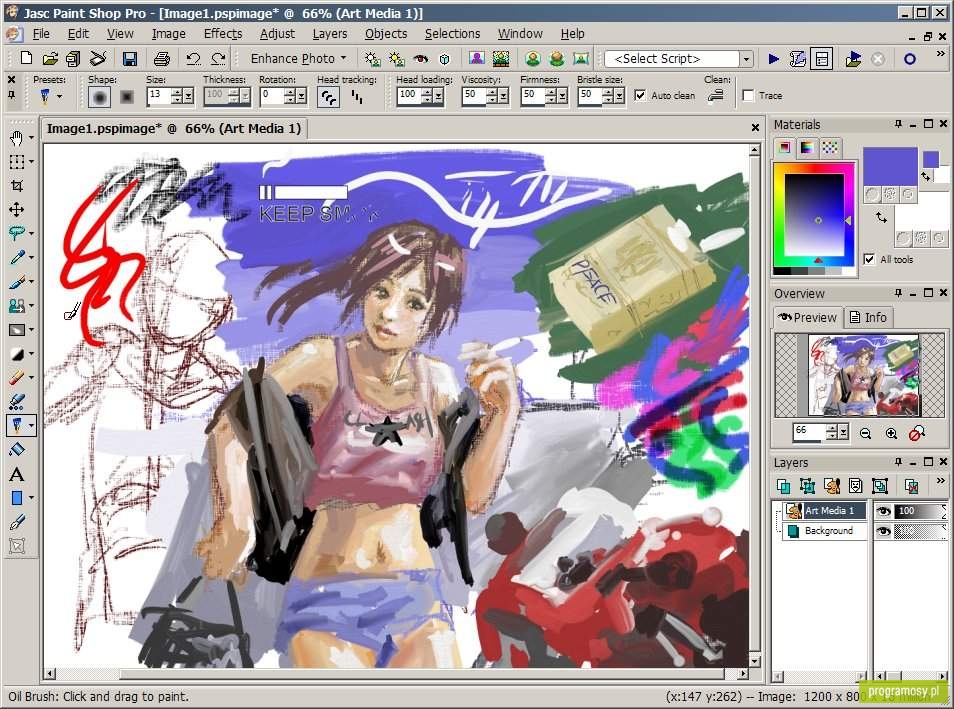Select the Clone Brush tool
This screenshot has width=954, height=709.
16,306
